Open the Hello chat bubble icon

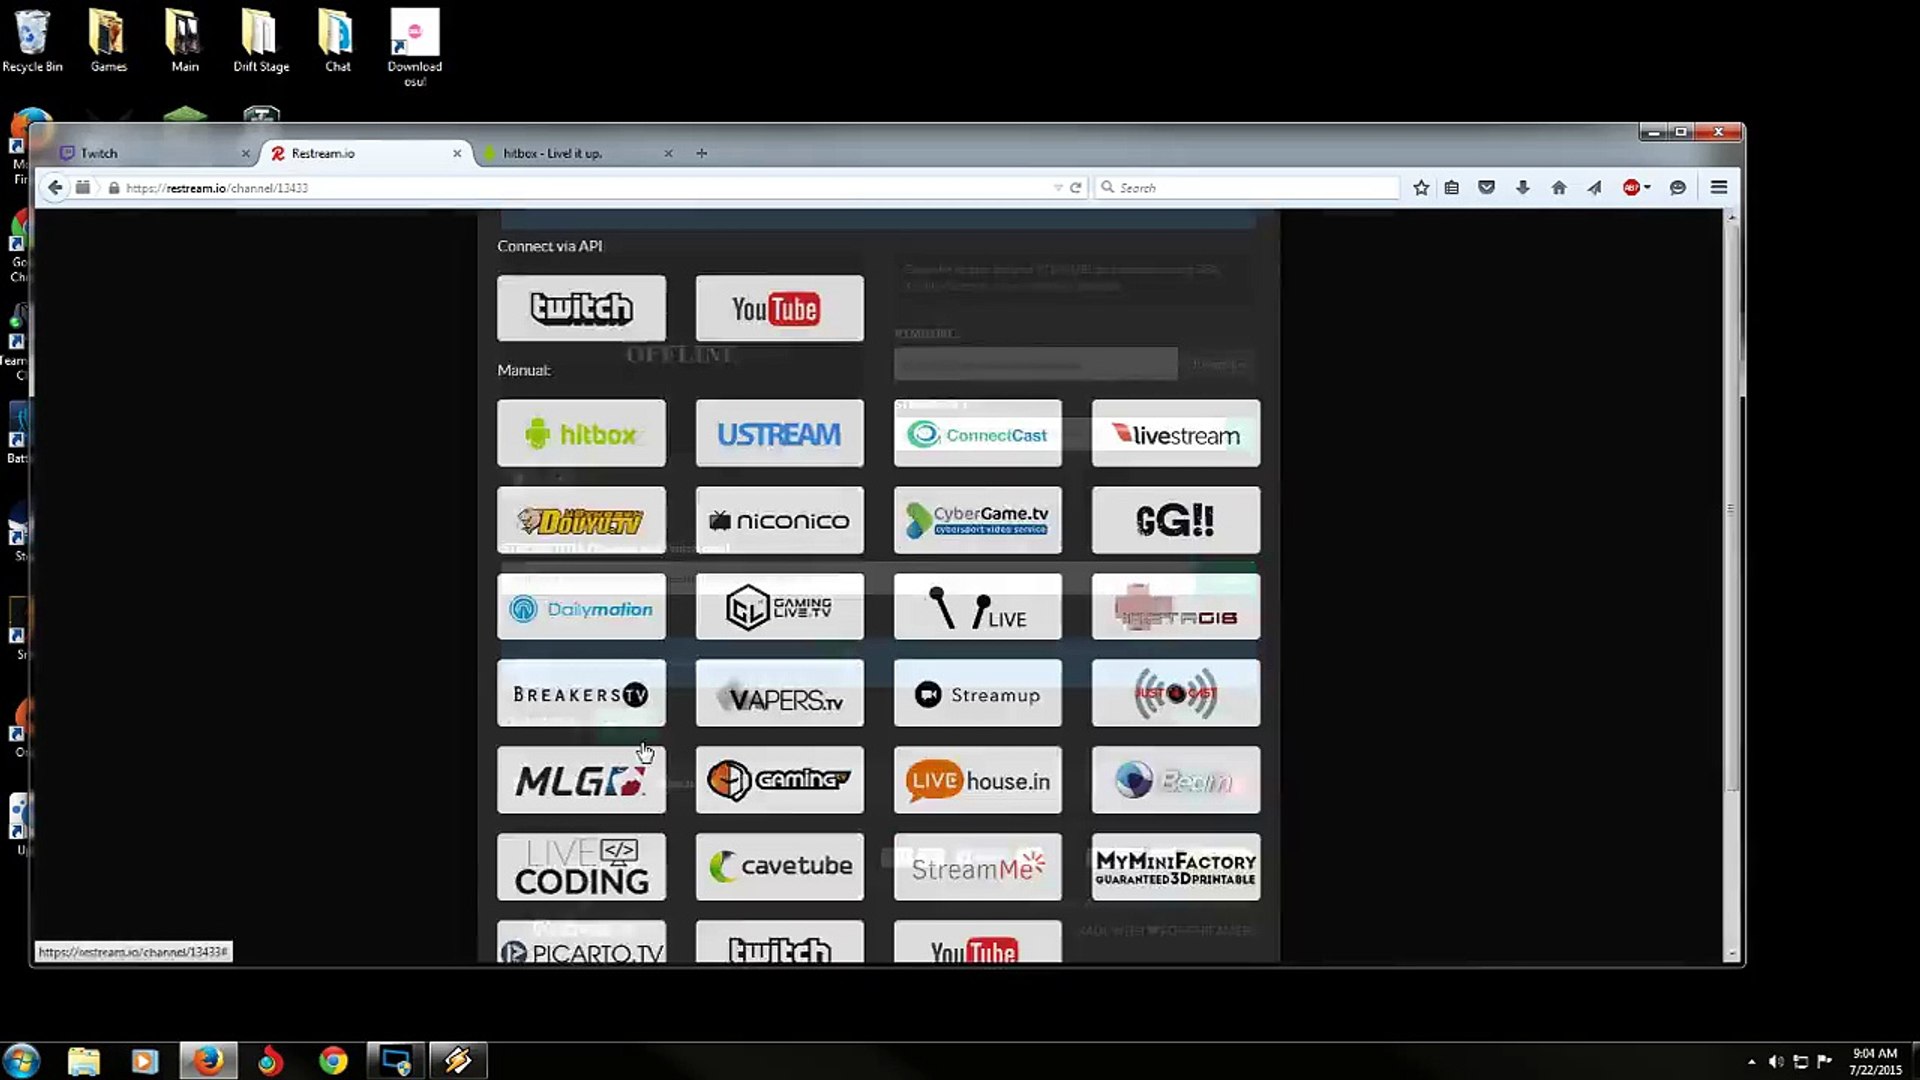click(1678, 187)
